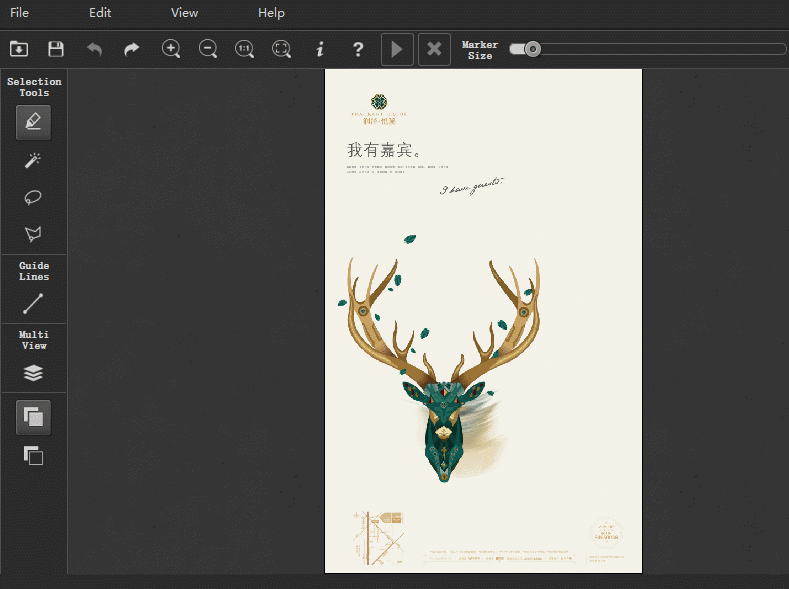Undo the last action
The height and width of the screenshot is (589, 789).
pos(94,49)
